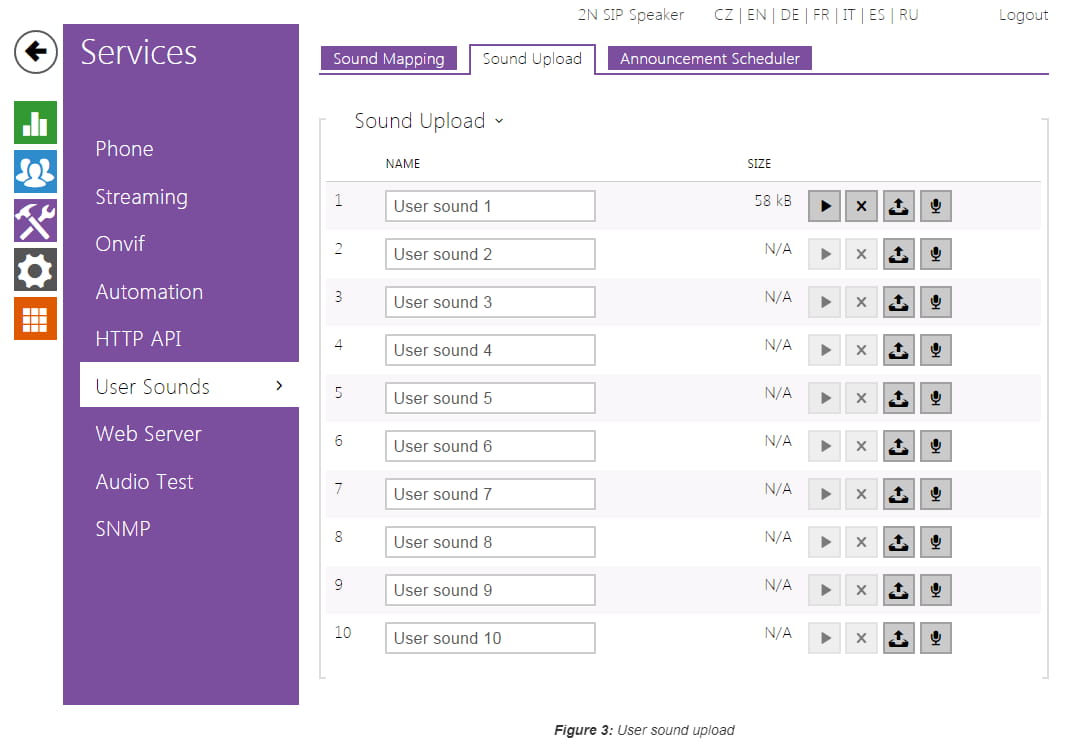Switch language to FR
This screenshot has height=748, width=1077.
[821, 15]
